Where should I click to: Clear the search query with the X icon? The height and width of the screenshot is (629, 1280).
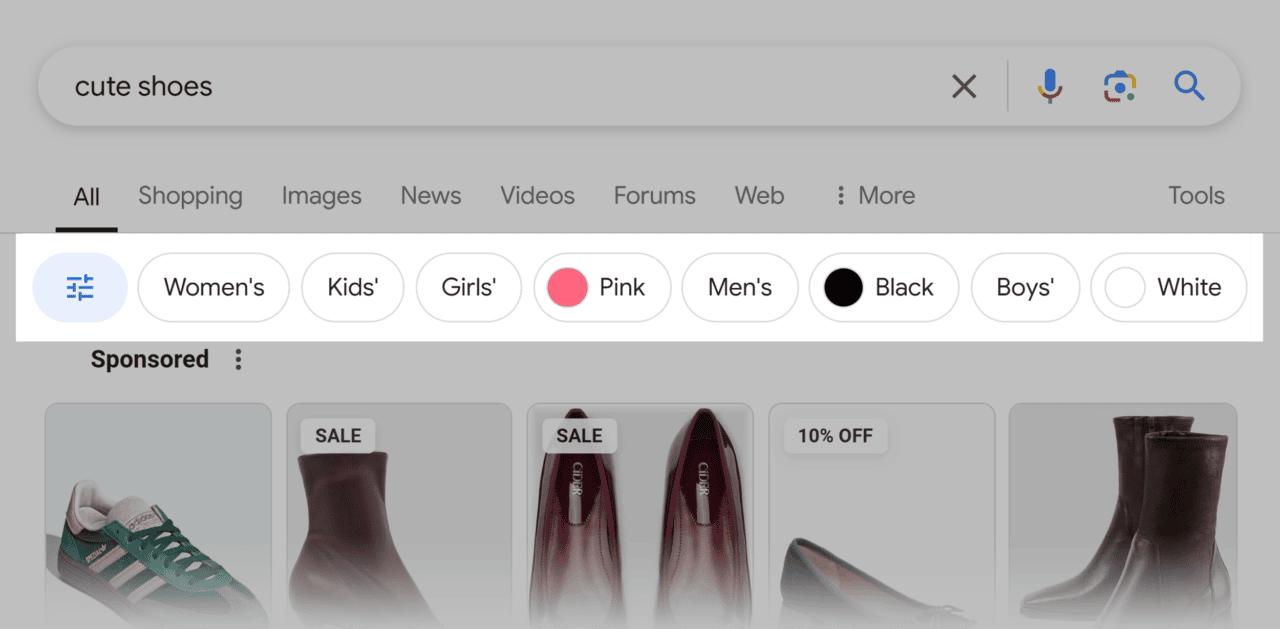pos(963,86)
